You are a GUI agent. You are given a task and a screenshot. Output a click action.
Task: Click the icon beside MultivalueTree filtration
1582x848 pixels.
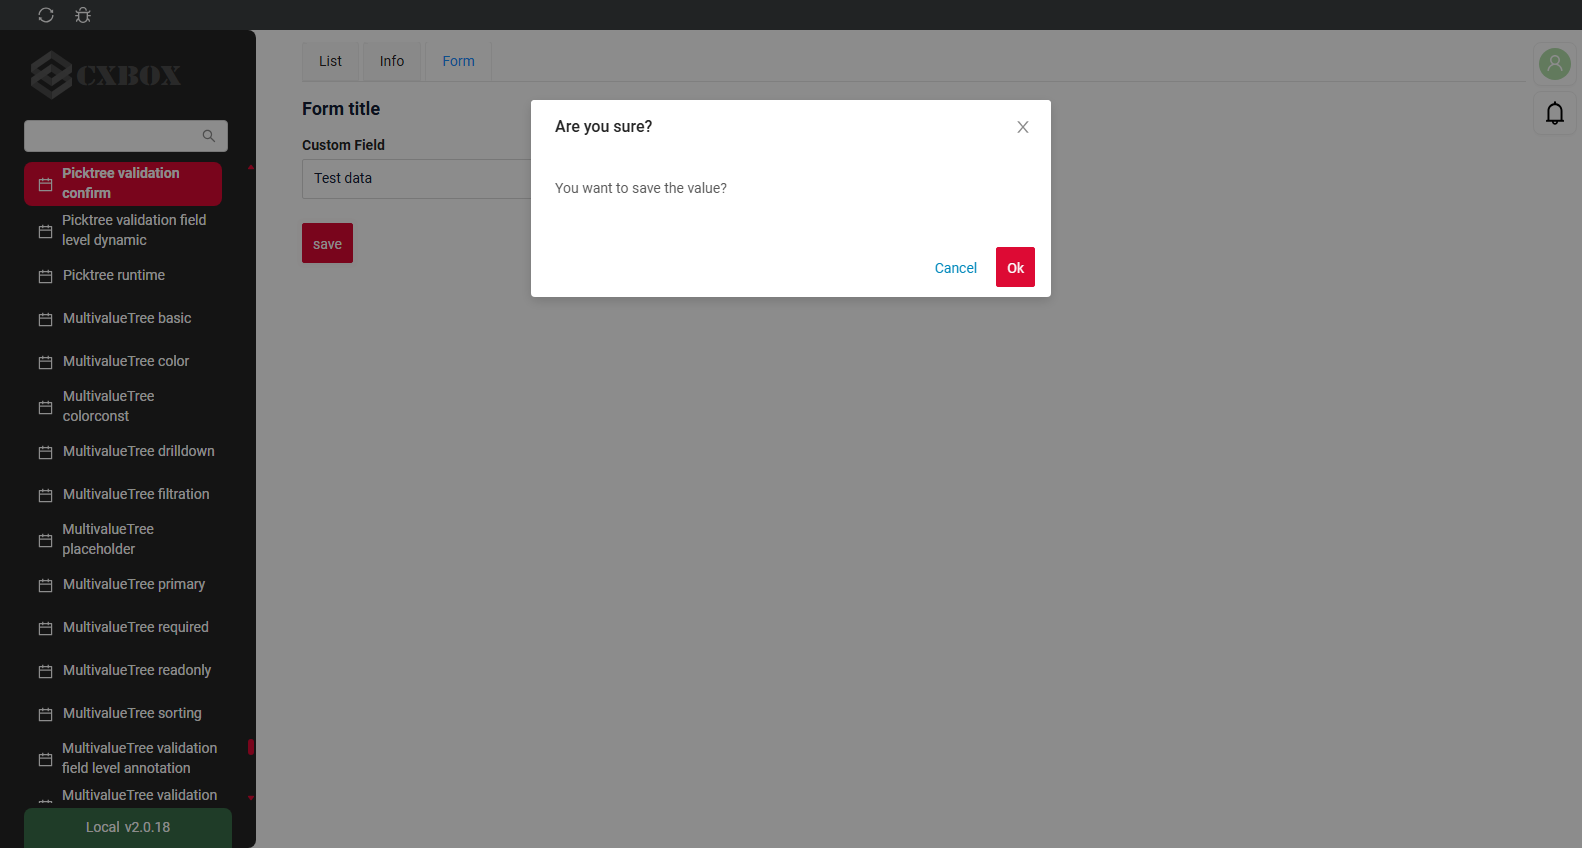tap(45, 495)
